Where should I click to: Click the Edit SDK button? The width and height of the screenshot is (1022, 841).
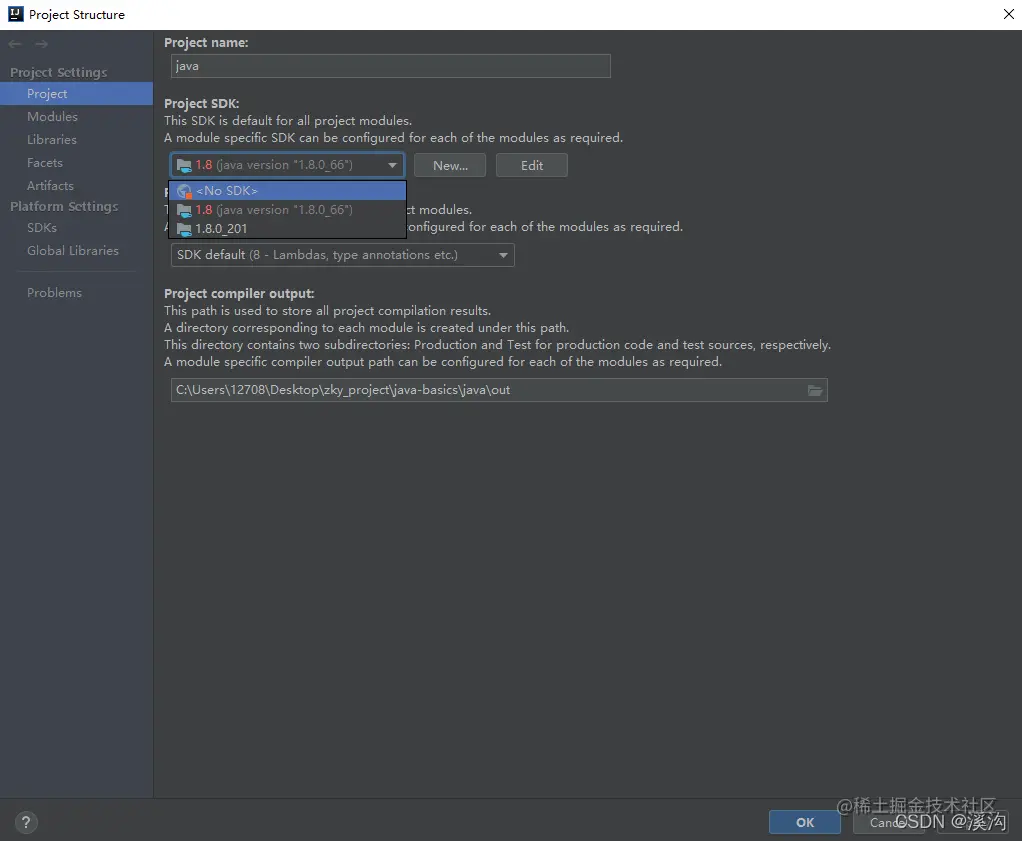[x=532, y=166]
